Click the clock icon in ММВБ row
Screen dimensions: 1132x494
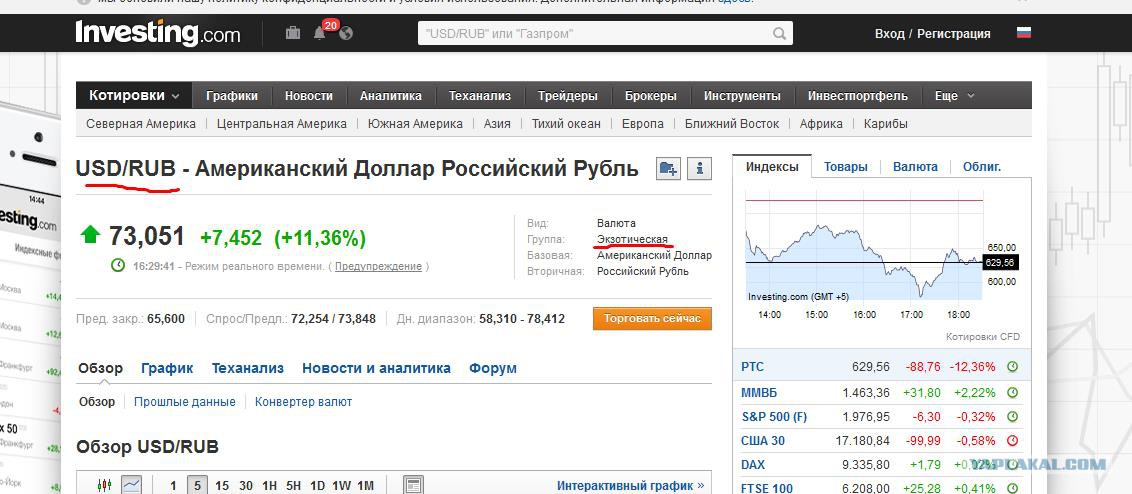(1012, 393)
